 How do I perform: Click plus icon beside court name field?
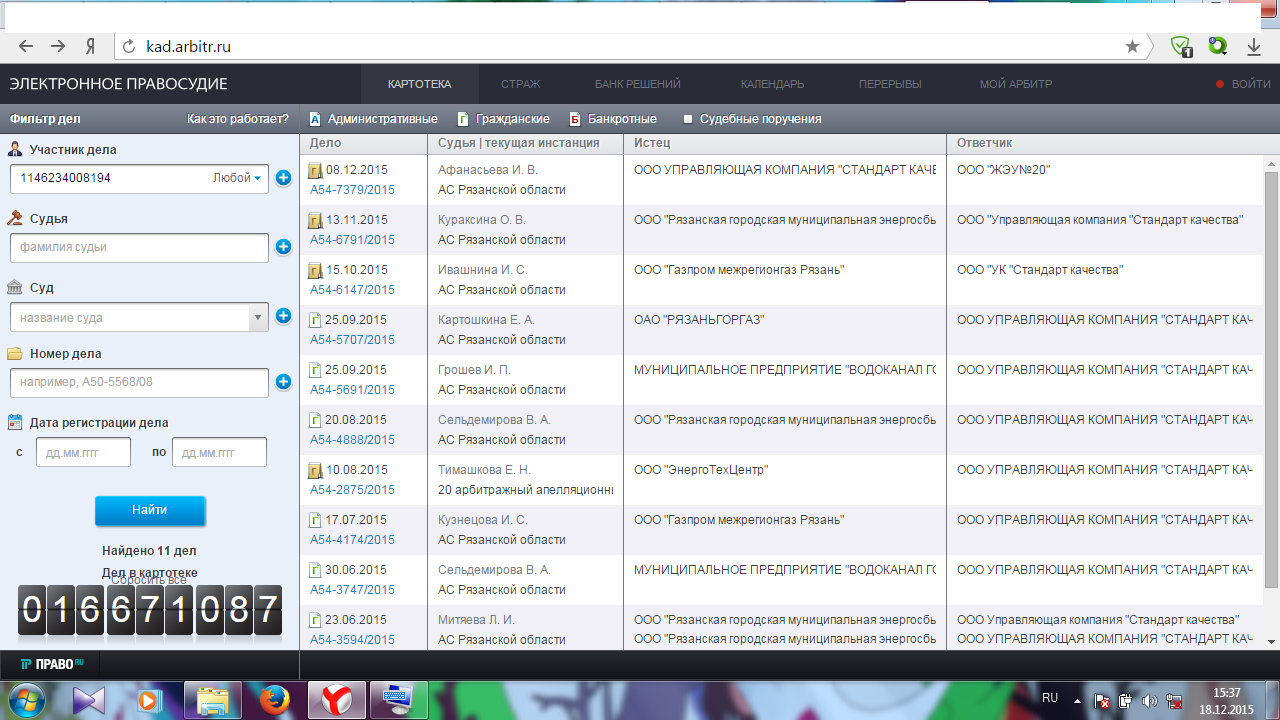click(x=283, y=316)
